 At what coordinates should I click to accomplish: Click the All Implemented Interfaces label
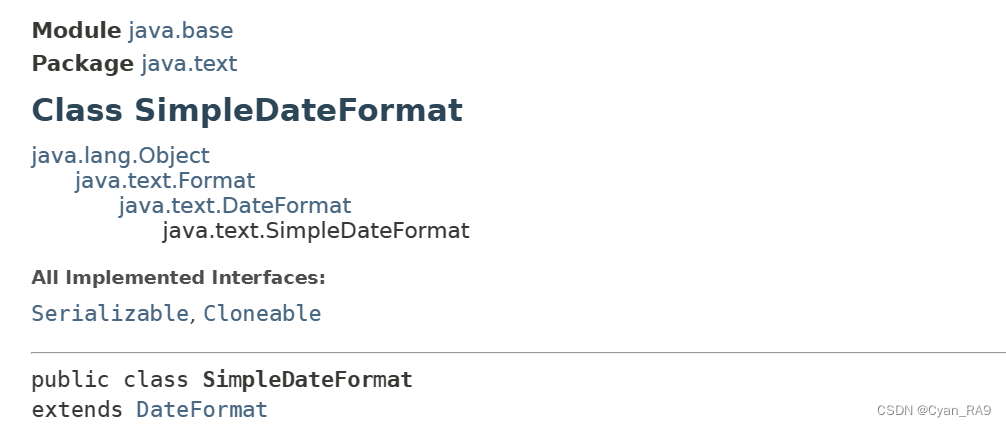pyautogui.click(x=178, y=278)
